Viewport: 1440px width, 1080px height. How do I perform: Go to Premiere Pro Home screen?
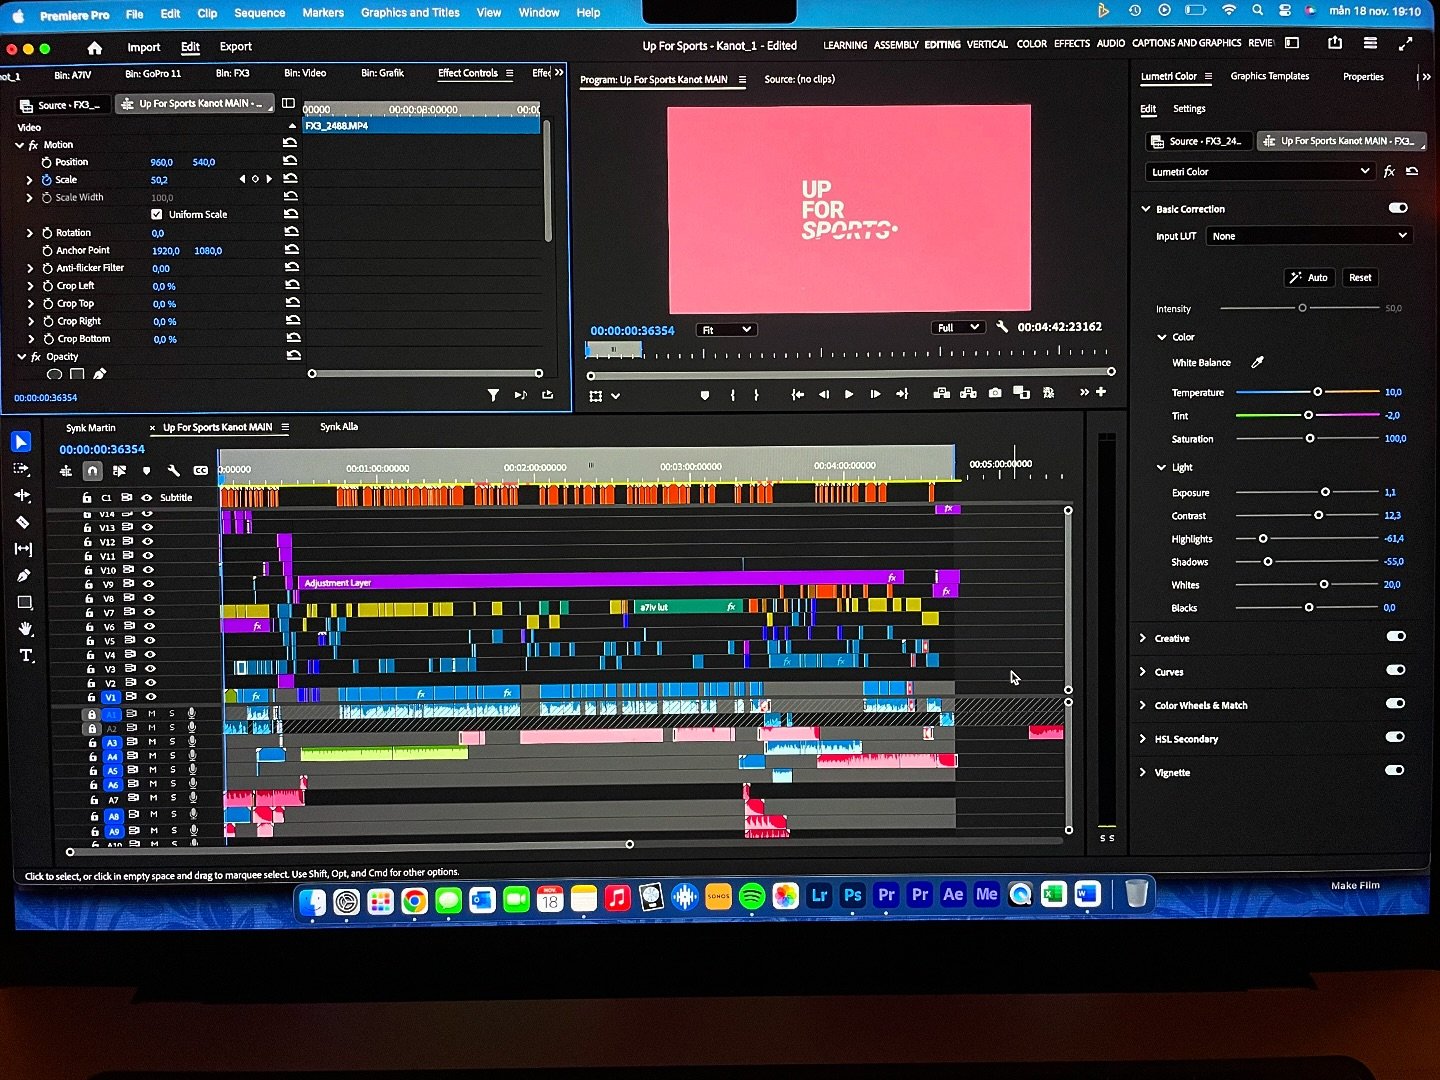click(x=94, y=47)
